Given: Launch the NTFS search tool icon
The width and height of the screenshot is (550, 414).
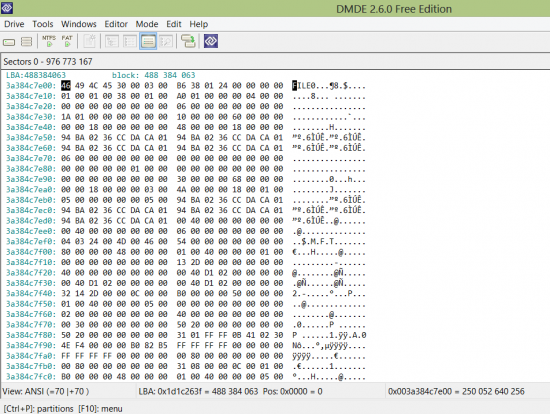Looking at the screenshot, I should pos(49,41).
